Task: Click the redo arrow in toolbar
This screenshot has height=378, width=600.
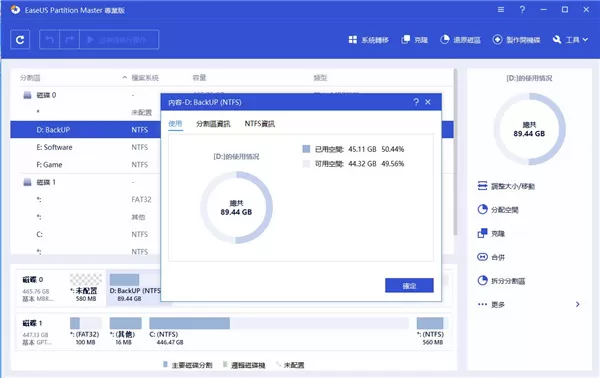Action: [69, 40]
